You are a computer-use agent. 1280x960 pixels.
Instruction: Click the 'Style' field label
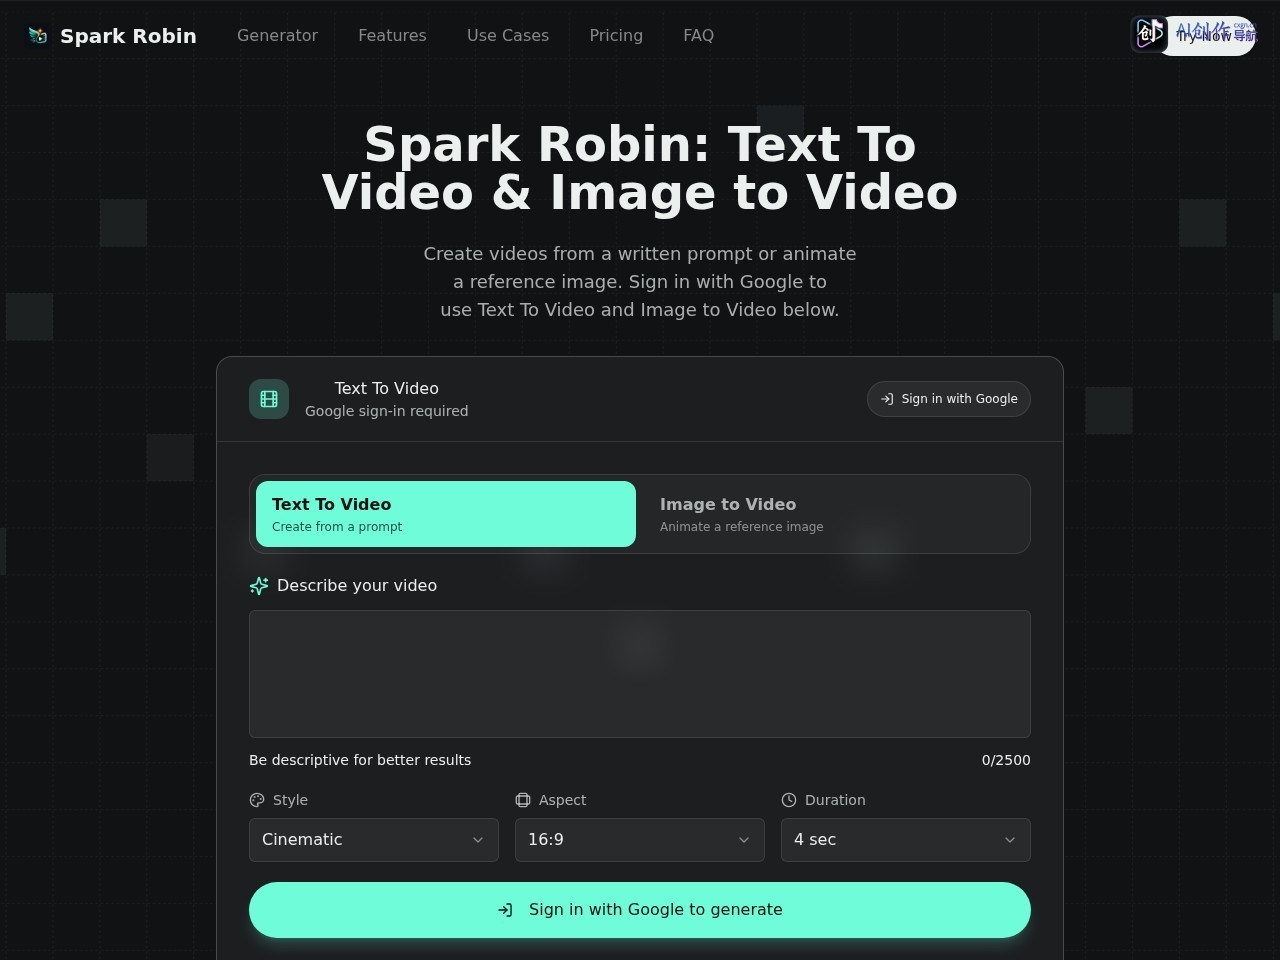pos(290,800)
